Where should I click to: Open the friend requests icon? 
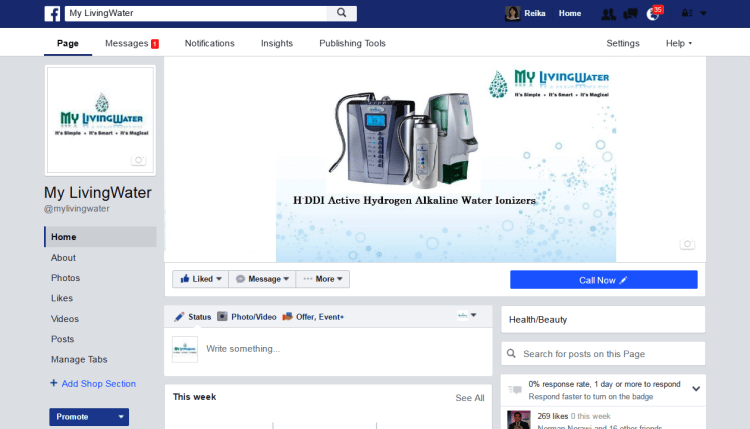point(608,14)
